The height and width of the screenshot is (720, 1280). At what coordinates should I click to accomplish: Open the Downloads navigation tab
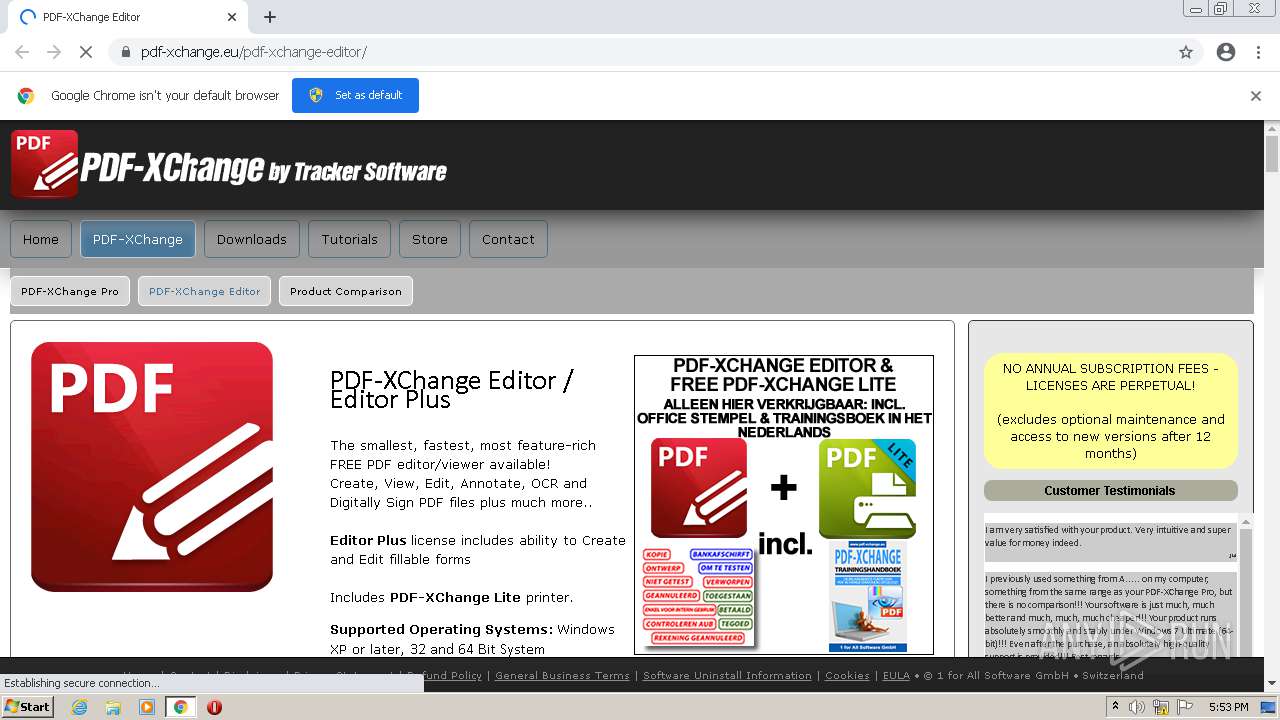click(252, 239)
